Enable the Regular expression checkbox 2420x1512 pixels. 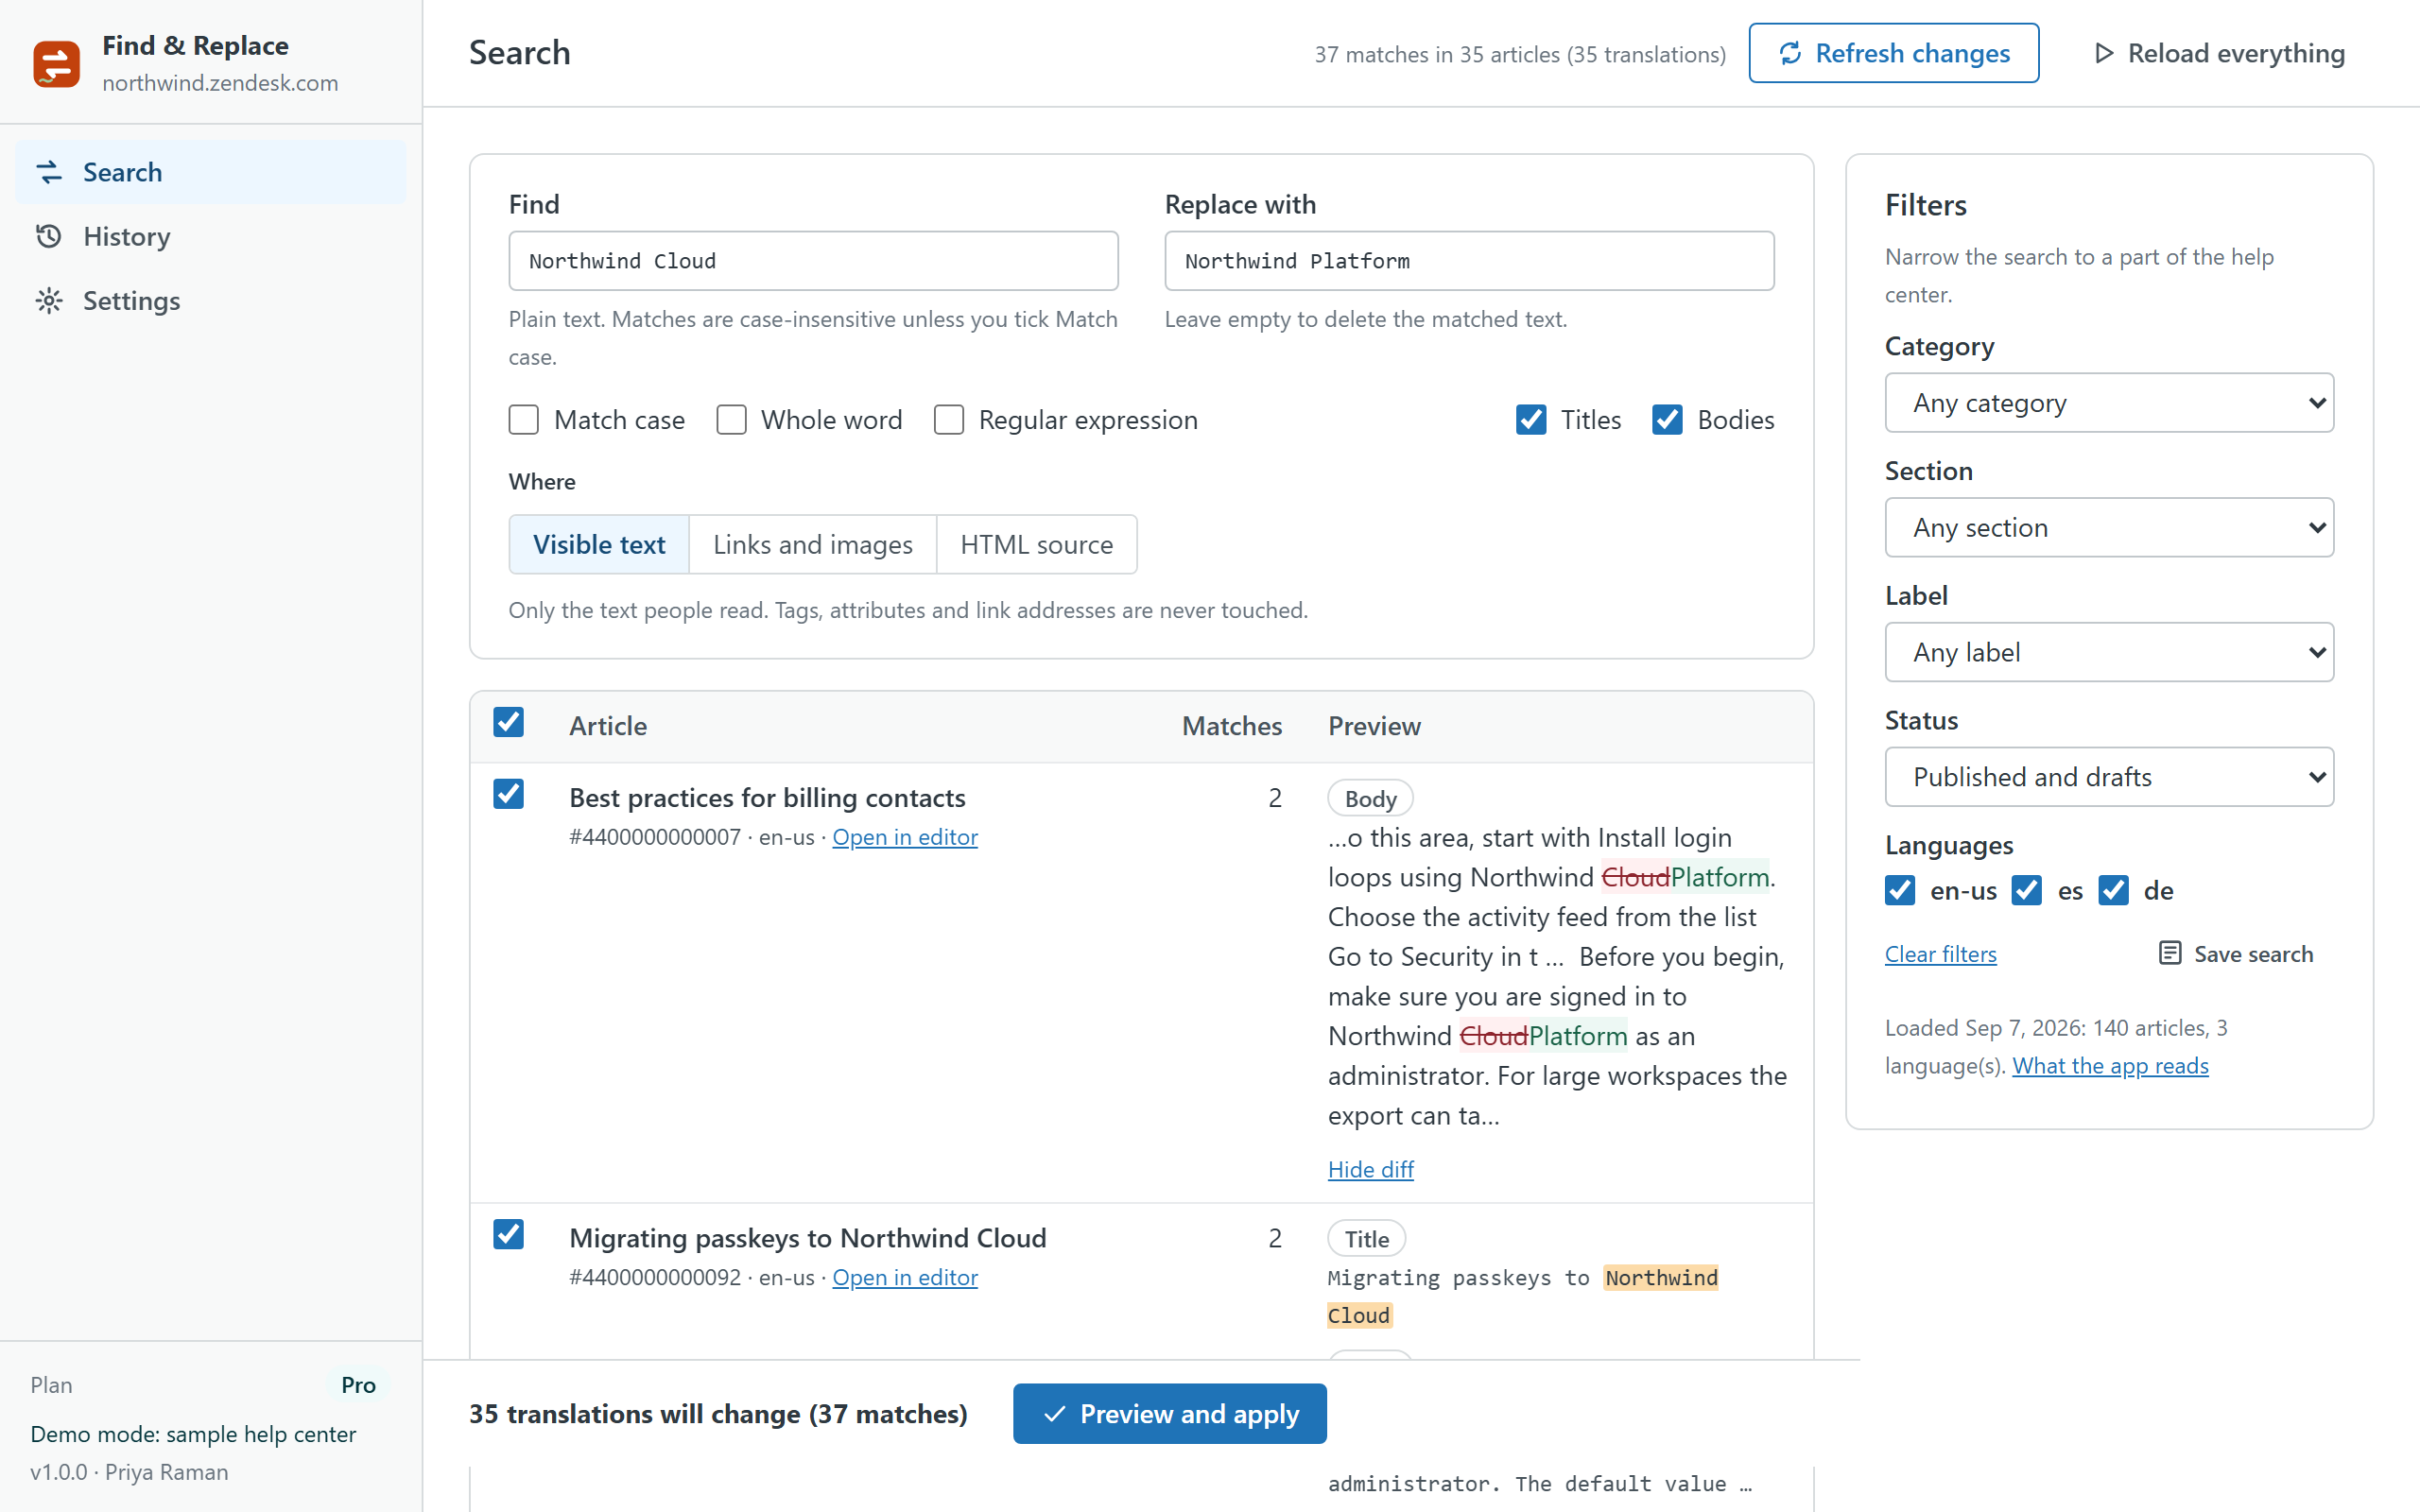point(949,420)
